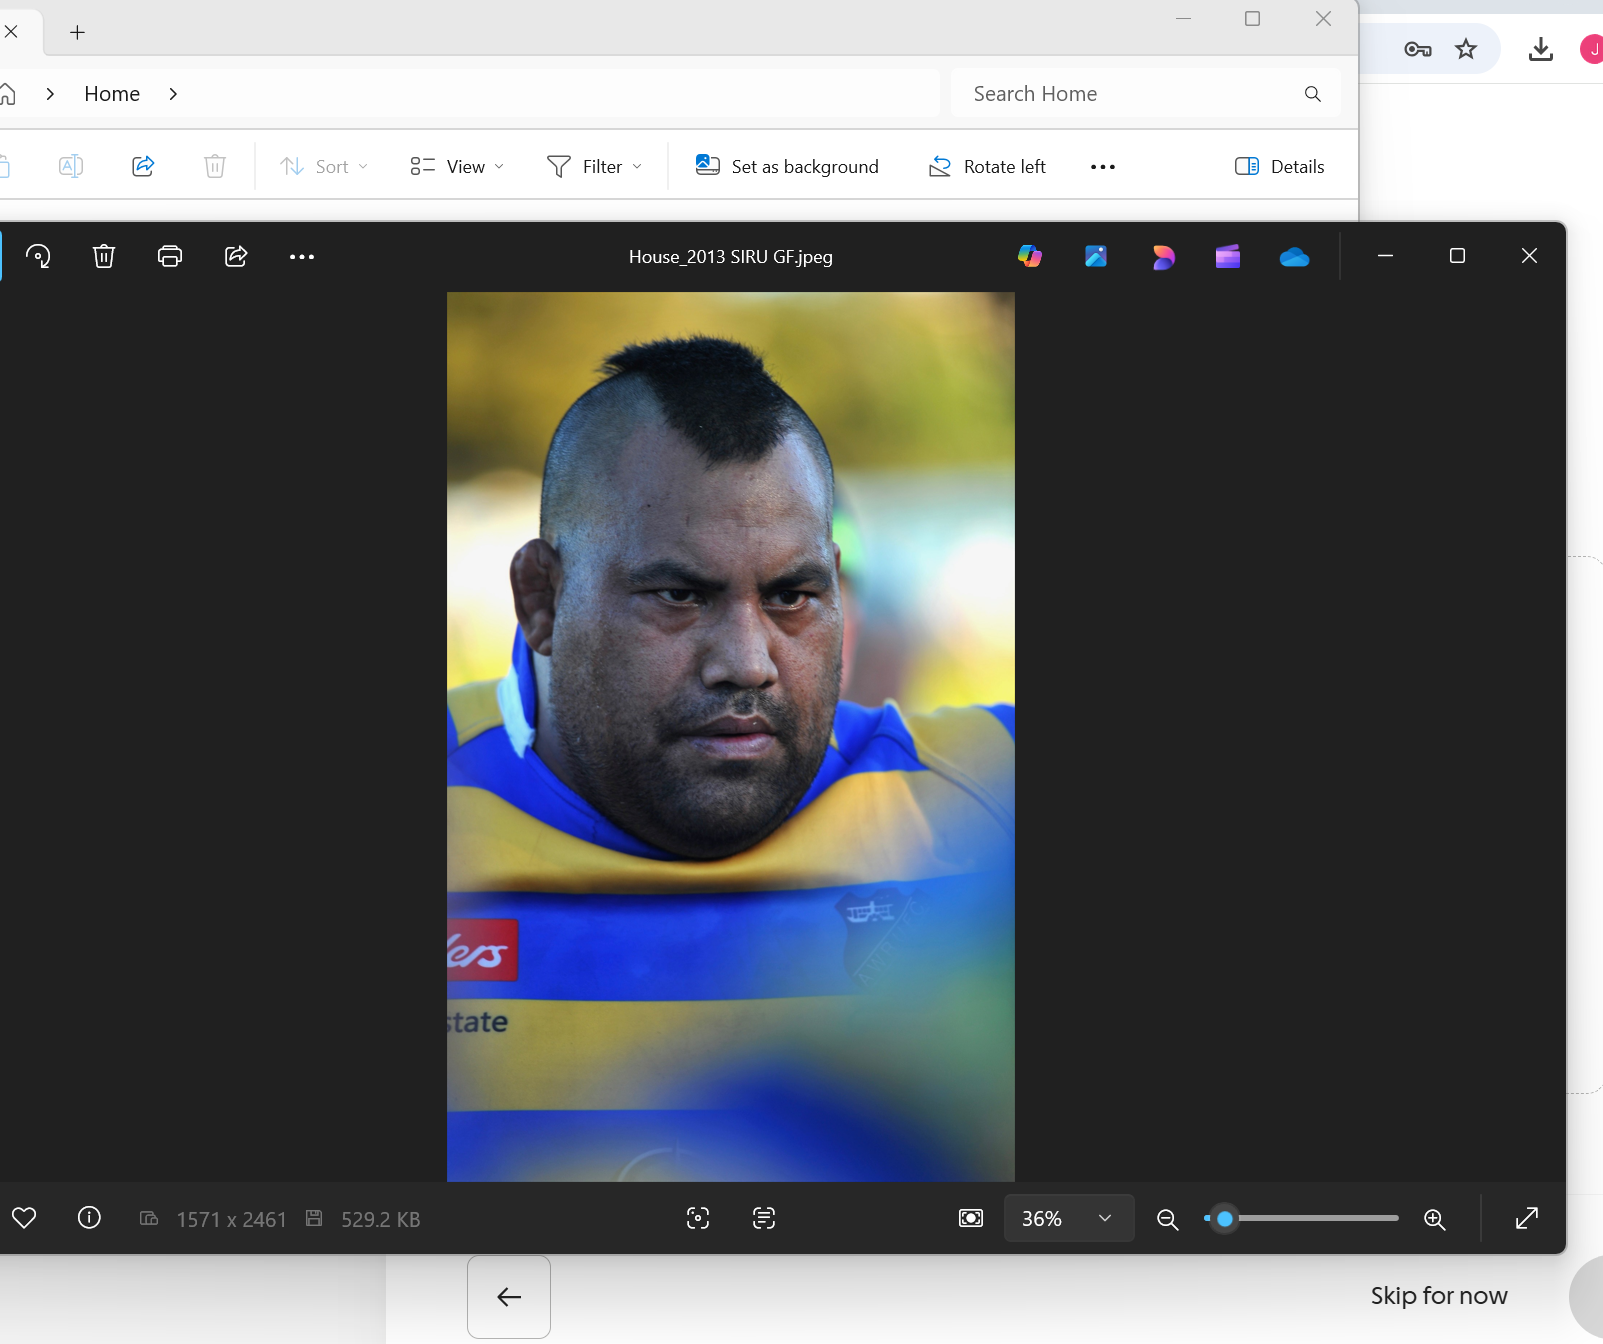Open more options in the photo viewer
This screenshot has height=1344, width=1603.
[302, 256]
